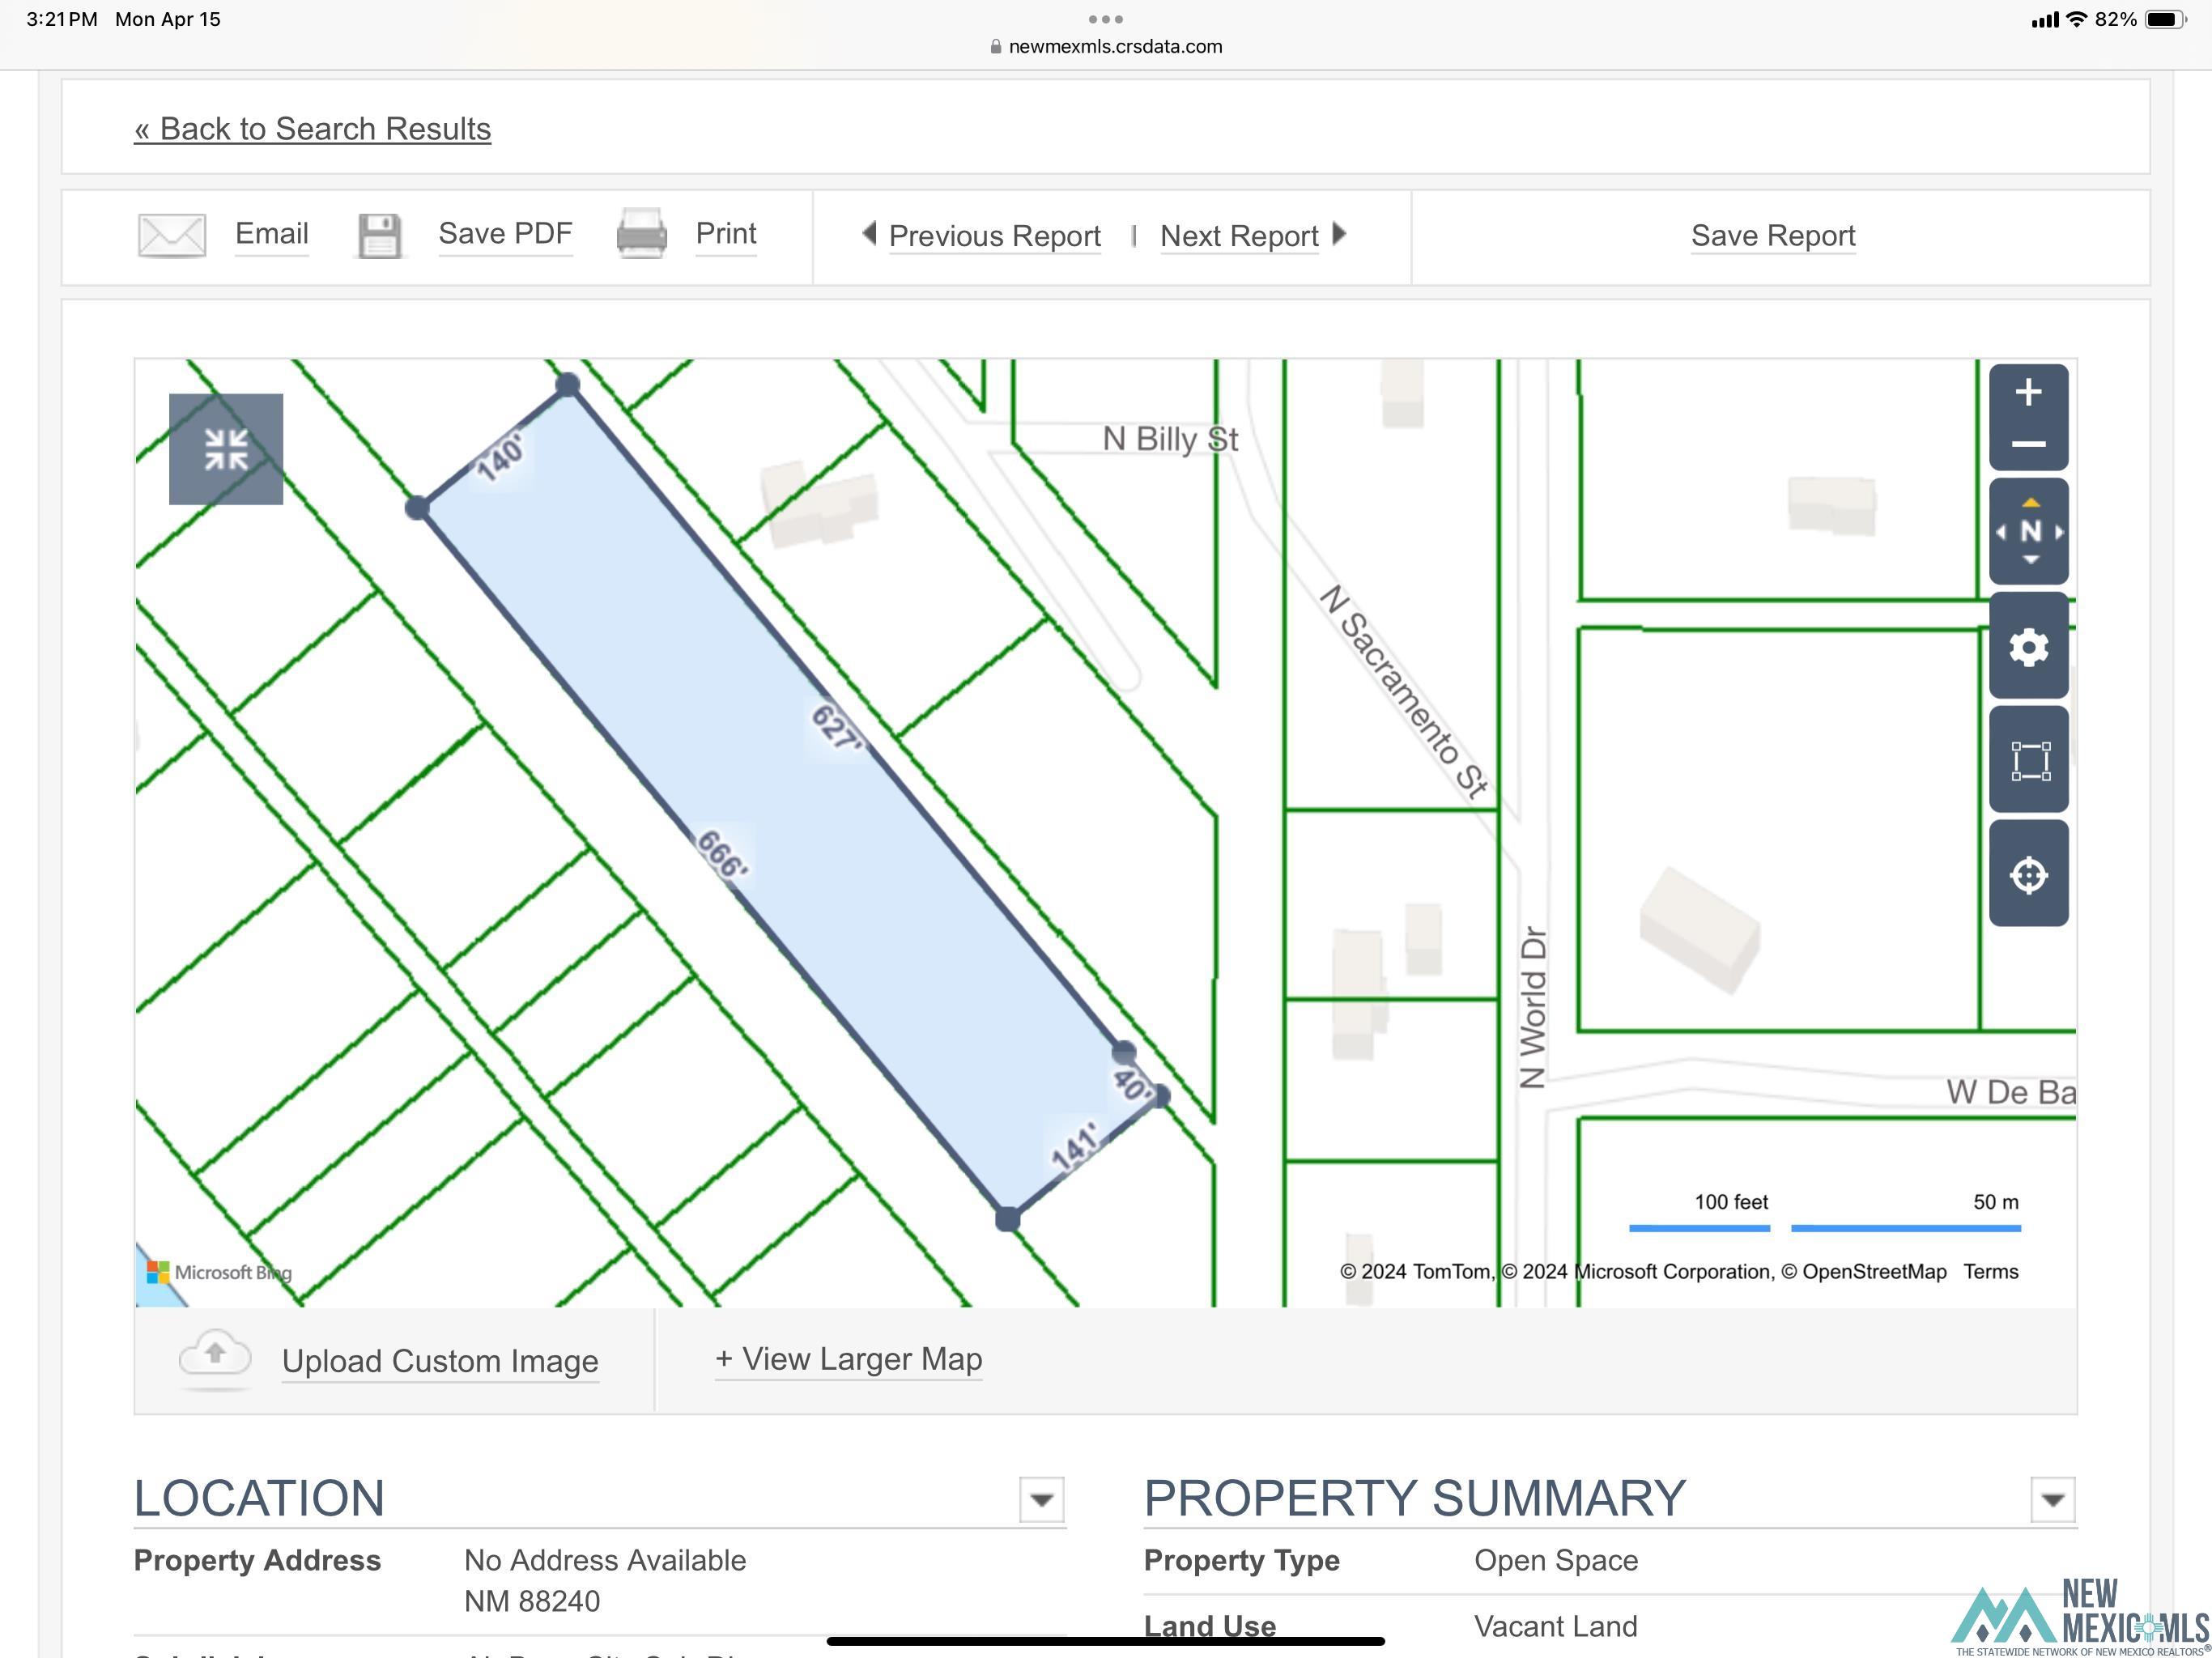This screenshot has width=2212, height=1658.
Task: Collapse the map with the shrink arrows icon
Action: coord(226,449)
